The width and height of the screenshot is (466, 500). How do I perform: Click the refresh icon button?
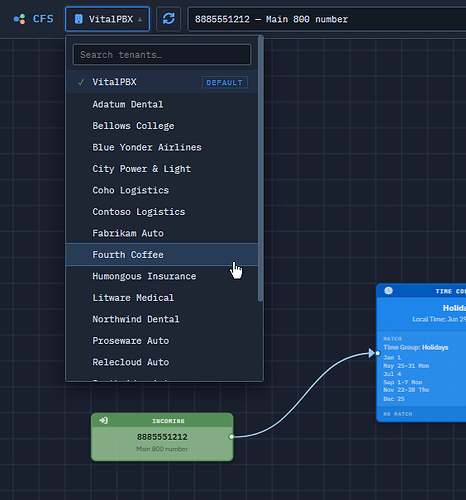click(169, 19)
